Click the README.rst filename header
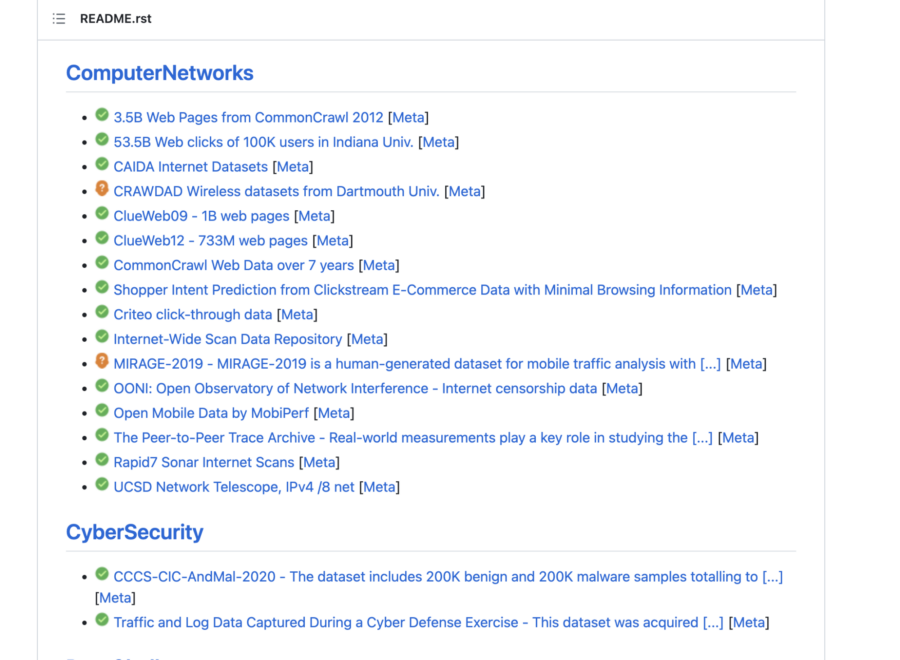The width and height of the screenshot is (900, 660). point(115,18)
